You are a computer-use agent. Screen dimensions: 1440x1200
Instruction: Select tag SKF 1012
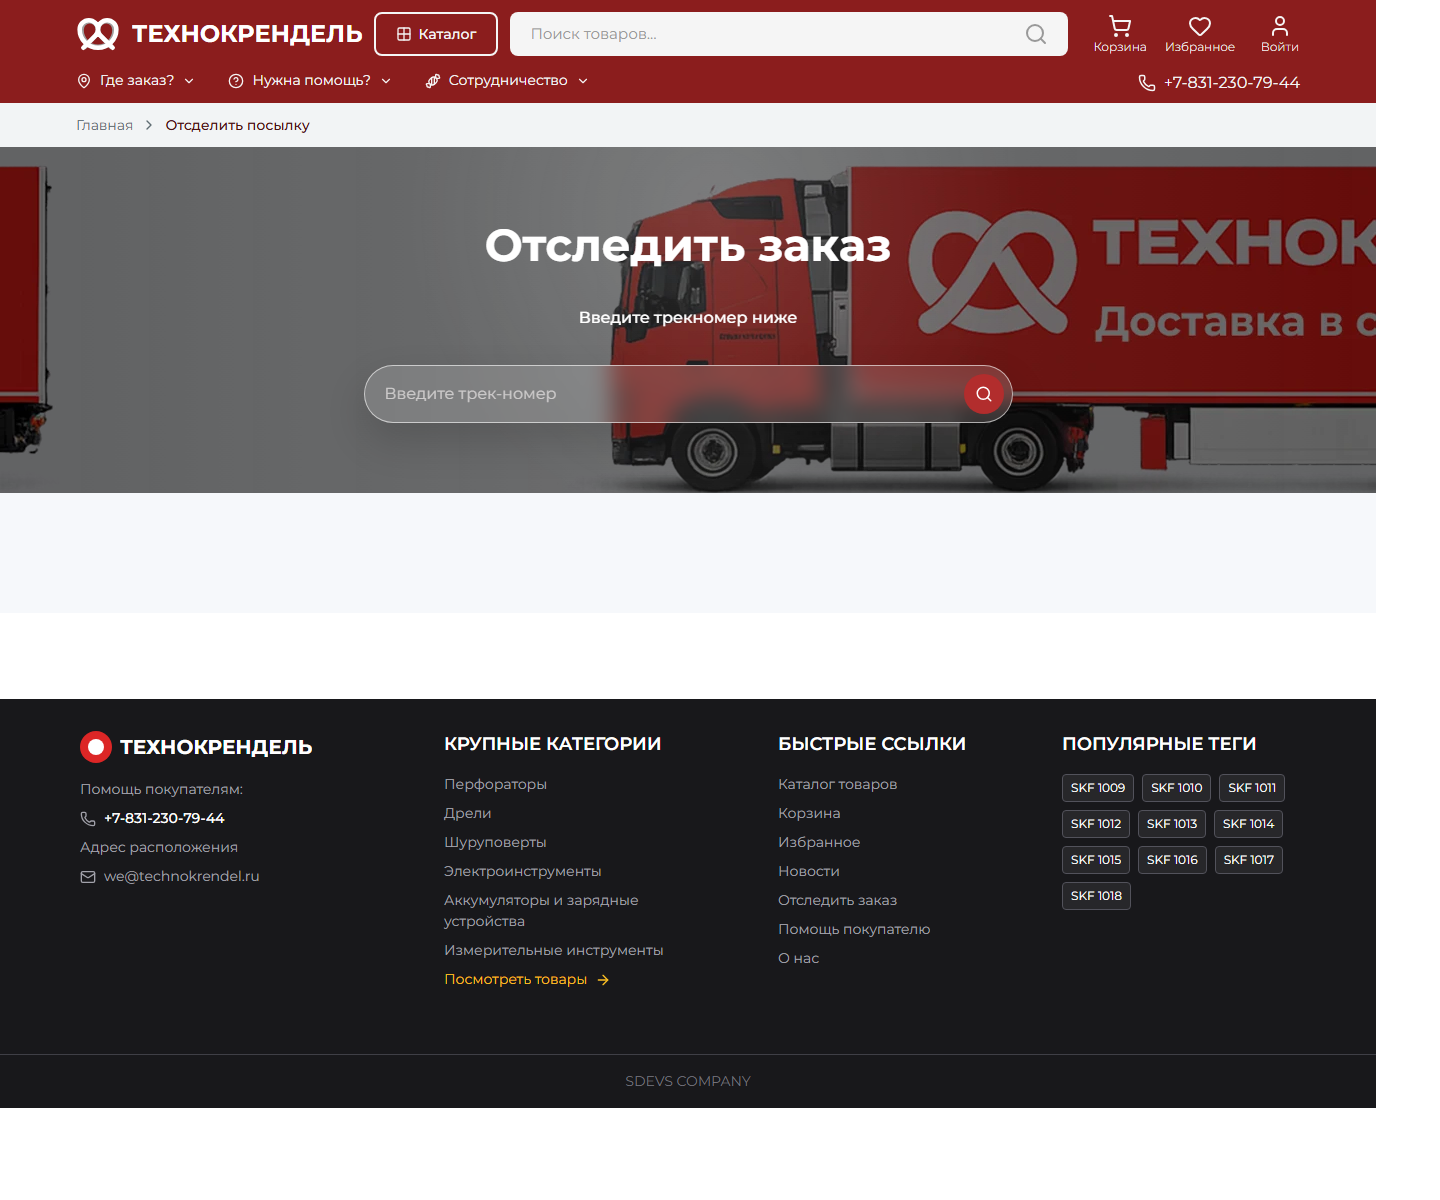tap(1096, 824)
